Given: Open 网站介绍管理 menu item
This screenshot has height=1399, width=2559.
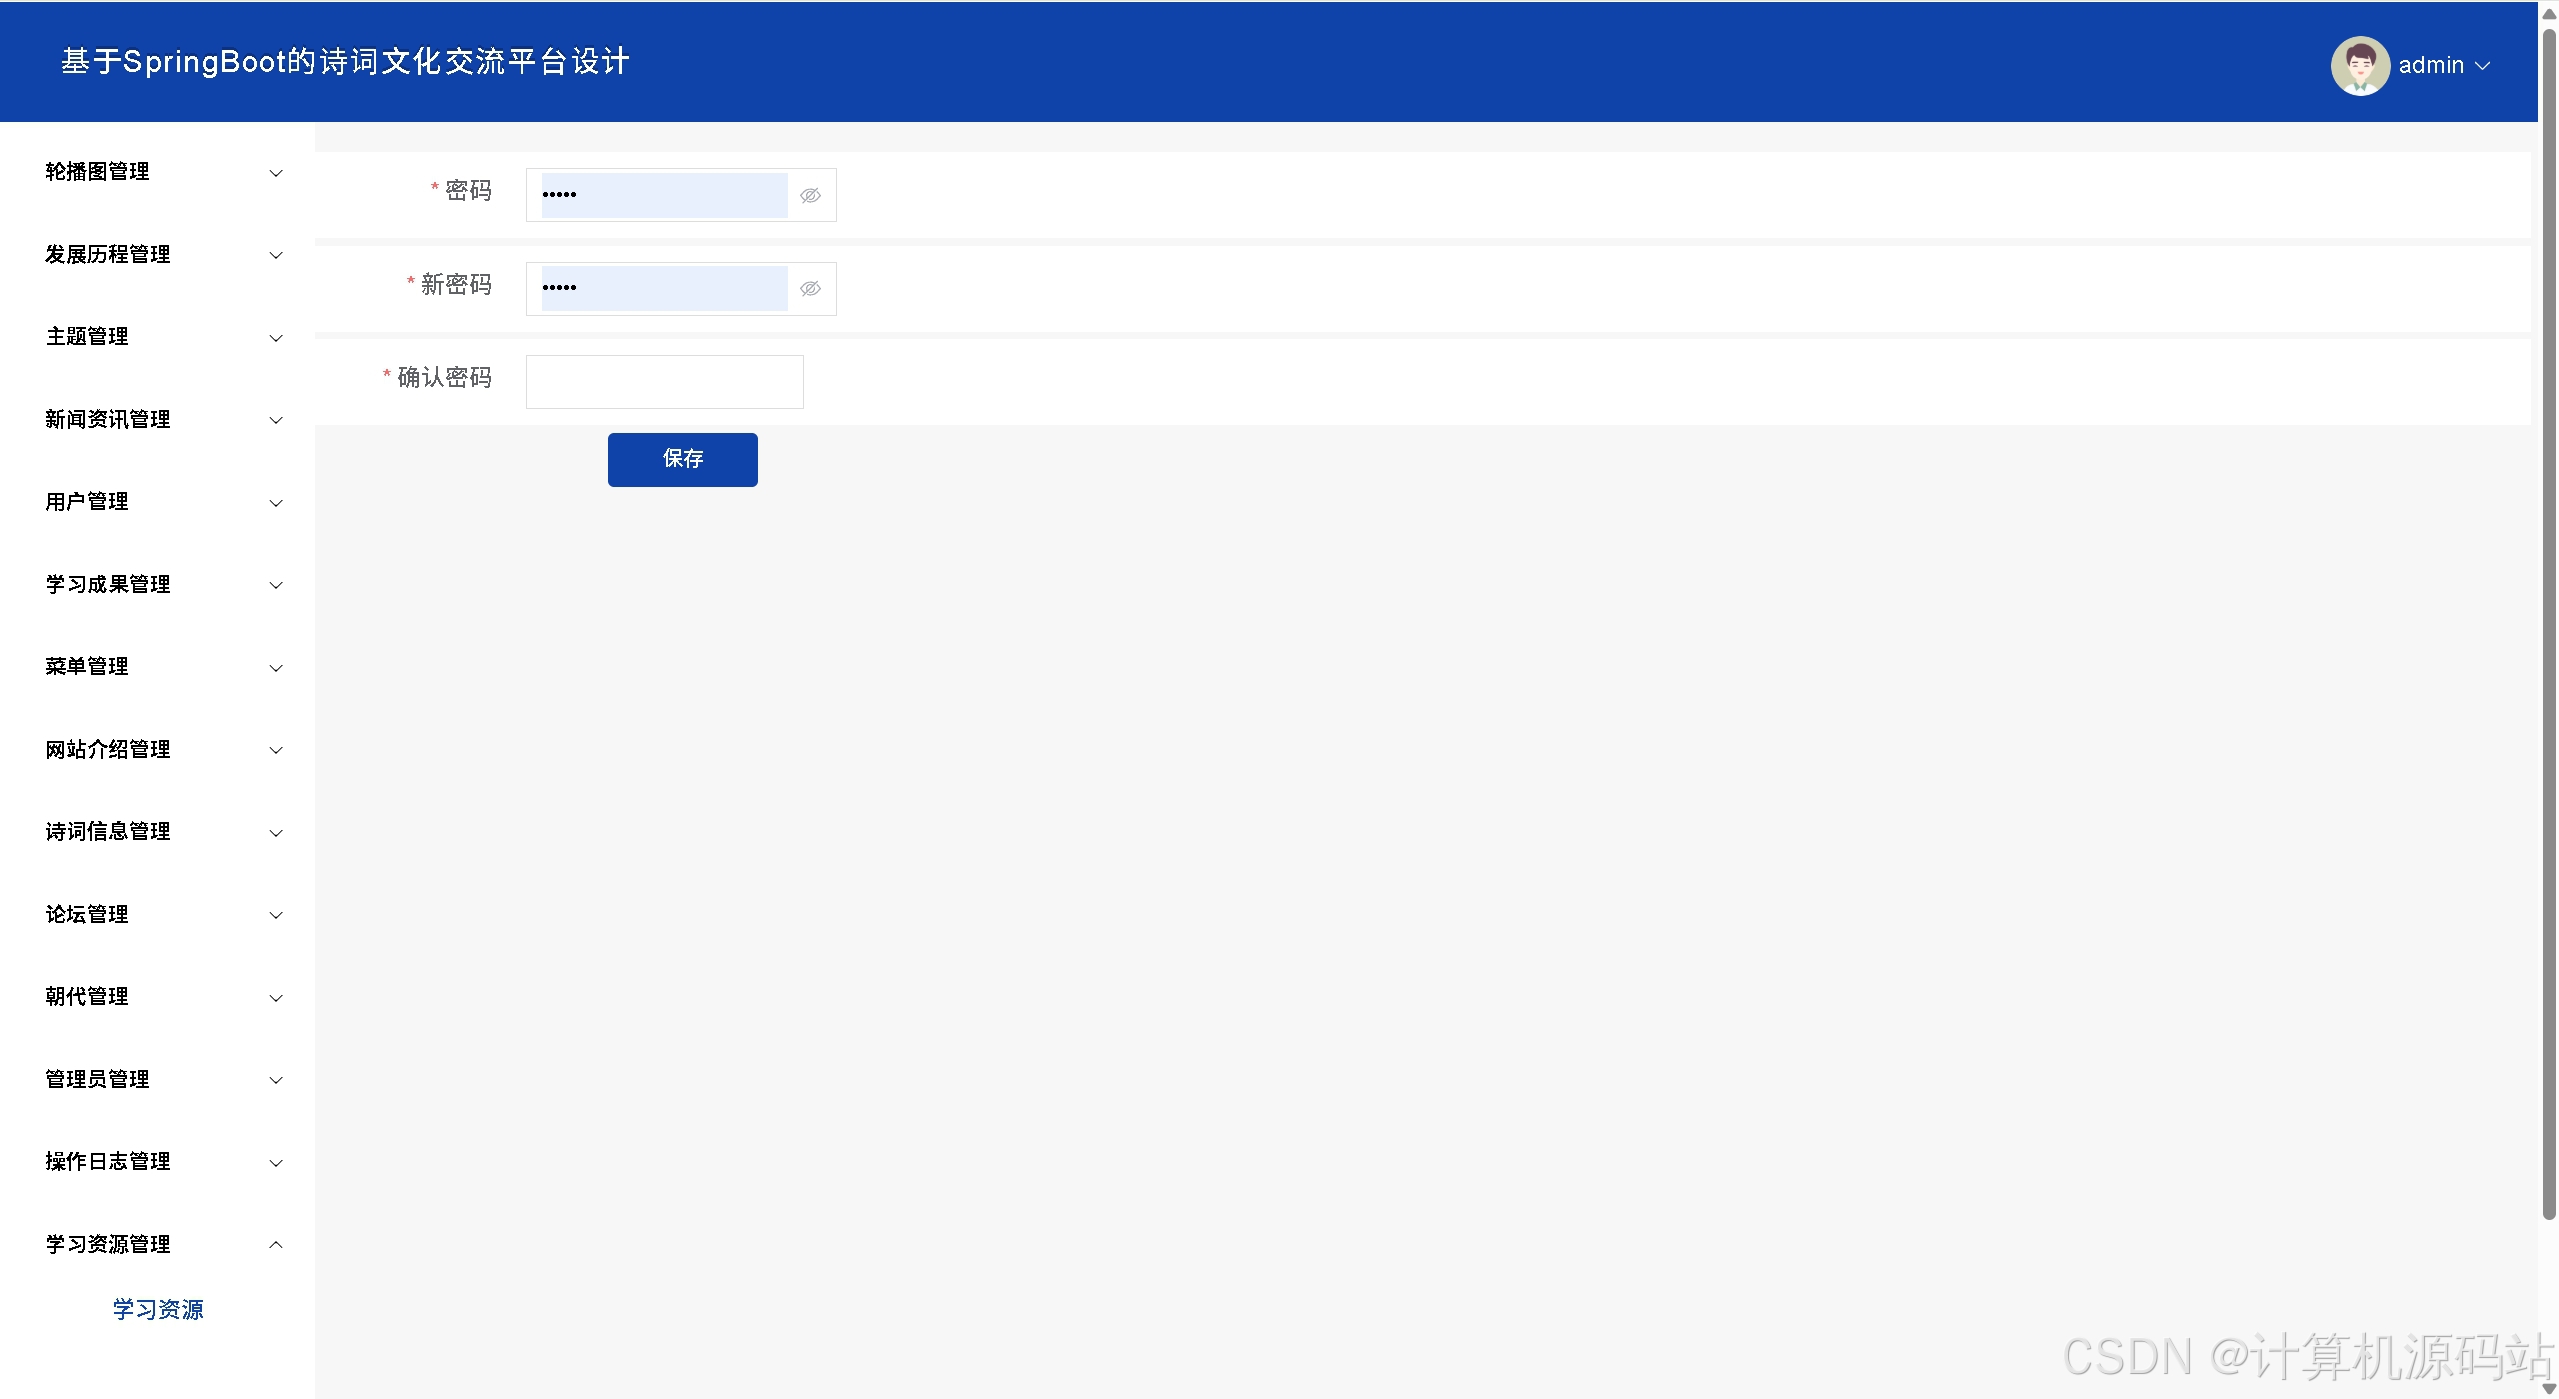Looking at the screenshot, I should click(108, 750).
